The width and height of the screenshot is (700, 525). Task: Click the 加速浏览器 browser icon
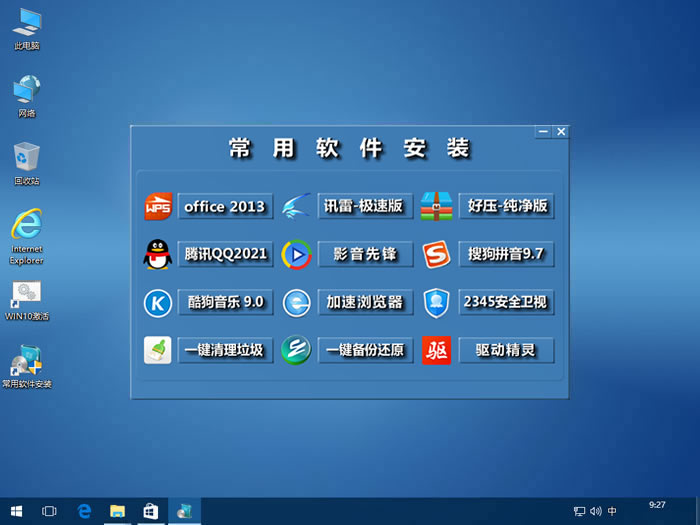(x=296, y=303)
